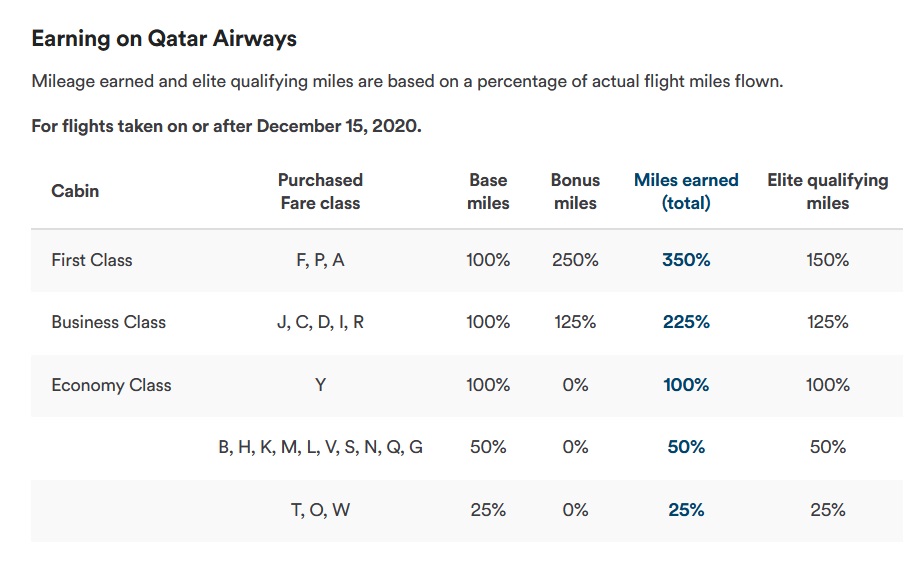Select the 'B, H, K, M, L, V, S, N, Q, G' cell
Screen dimensions: 922x571
coord(320,447)
